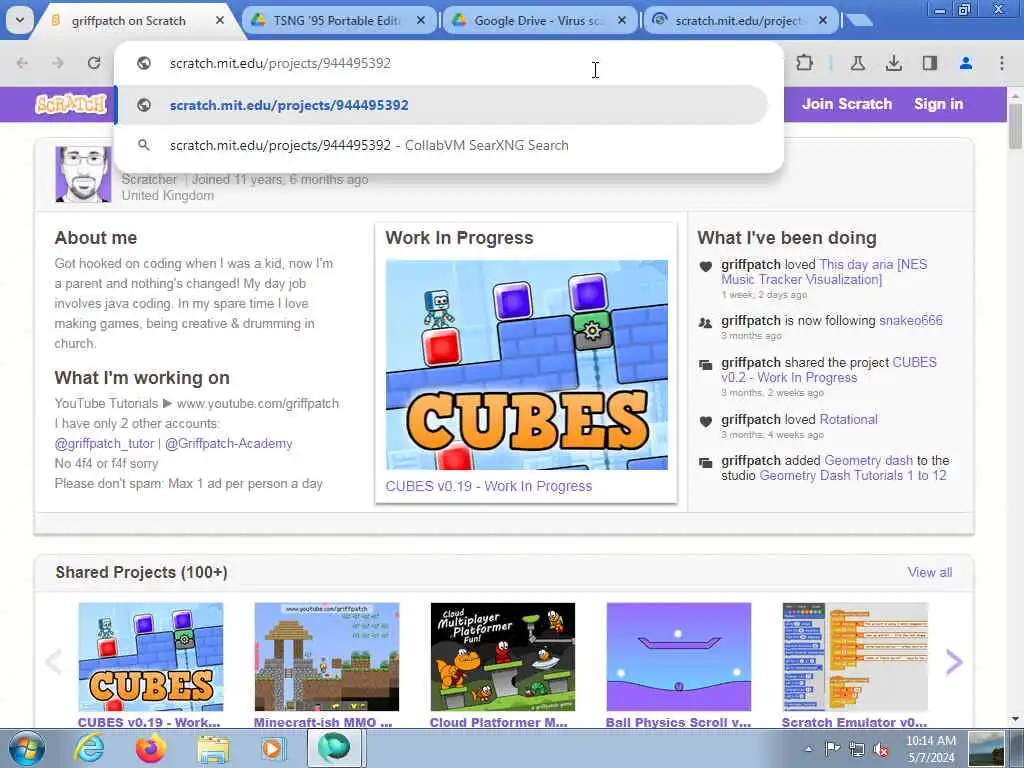Click the page vertical scrollbar thumb
The height and width of the screenshot is (768, 1024).
tap(1015, 125)
